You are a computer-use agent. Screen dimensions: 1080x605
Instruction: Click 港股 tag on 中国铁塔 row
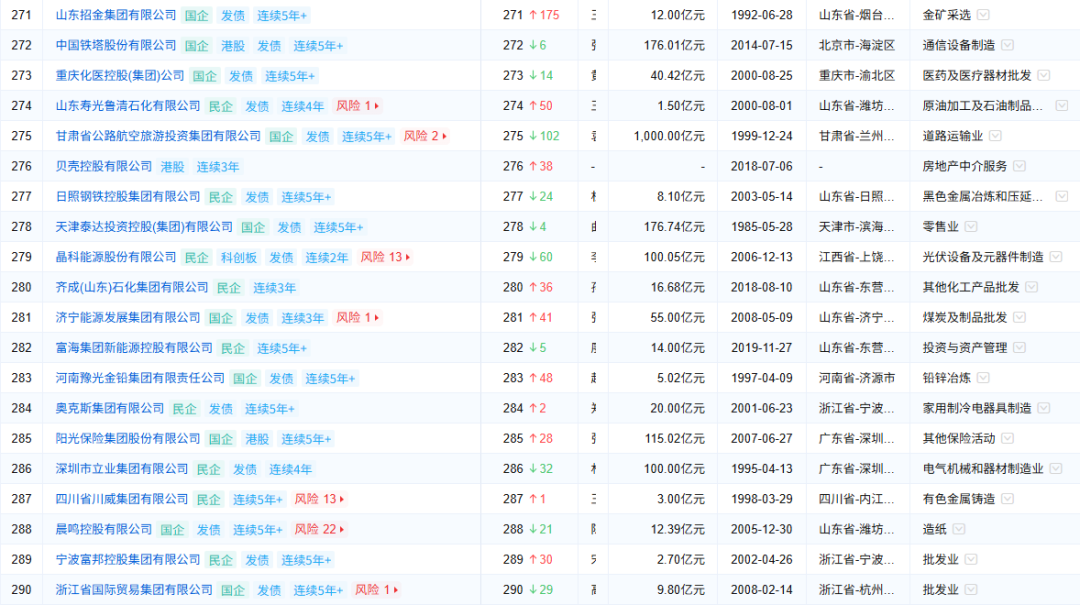coord(233,45)
